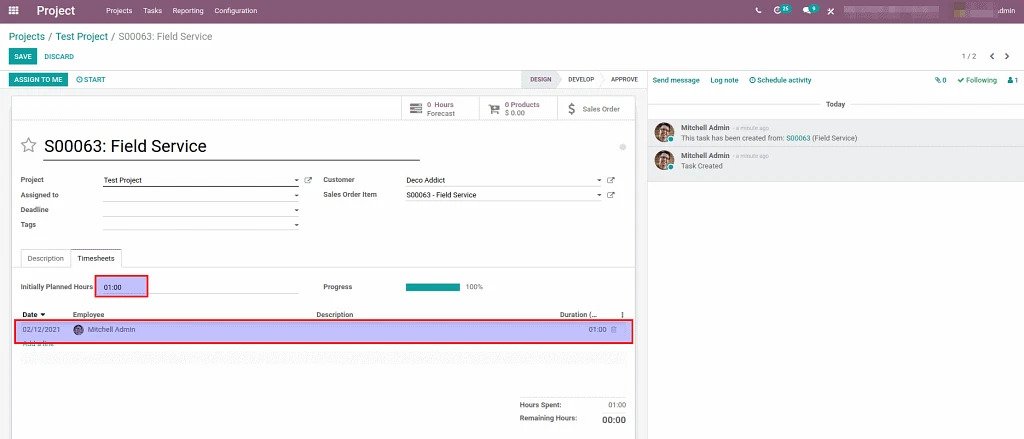Click the 02/12/2021 timesheet date cell
This screenshot has height=439, width=1024.
[41, 330]
